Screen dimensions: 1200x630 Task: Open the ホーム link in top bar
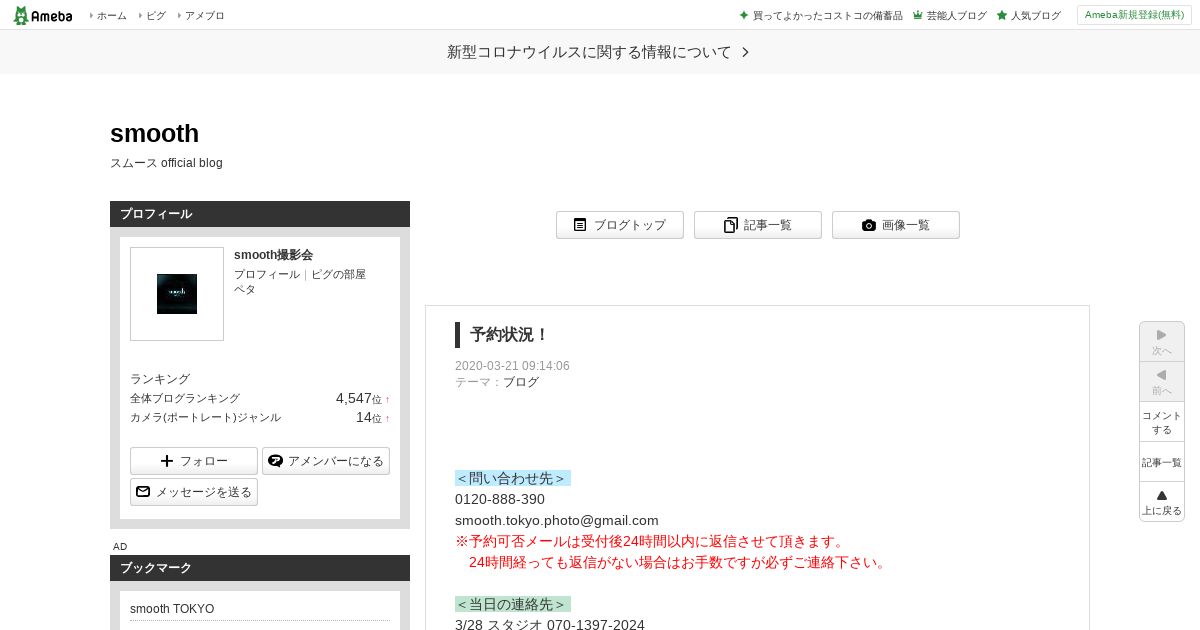click(x=111, y=16)
